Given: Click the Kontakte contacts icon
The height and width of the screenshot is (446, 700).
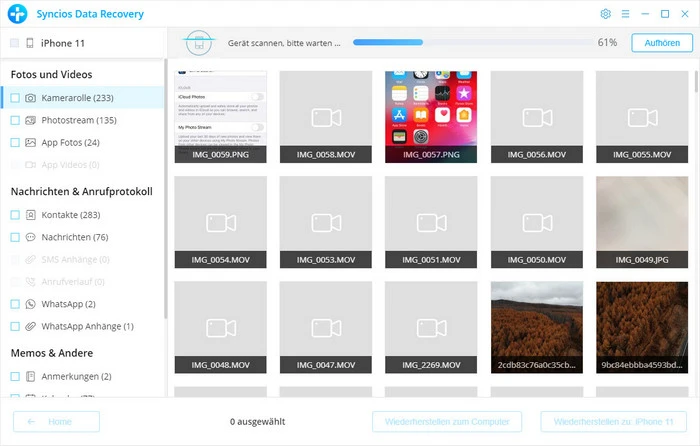Looking at the screenshot, I should point(31,215).
